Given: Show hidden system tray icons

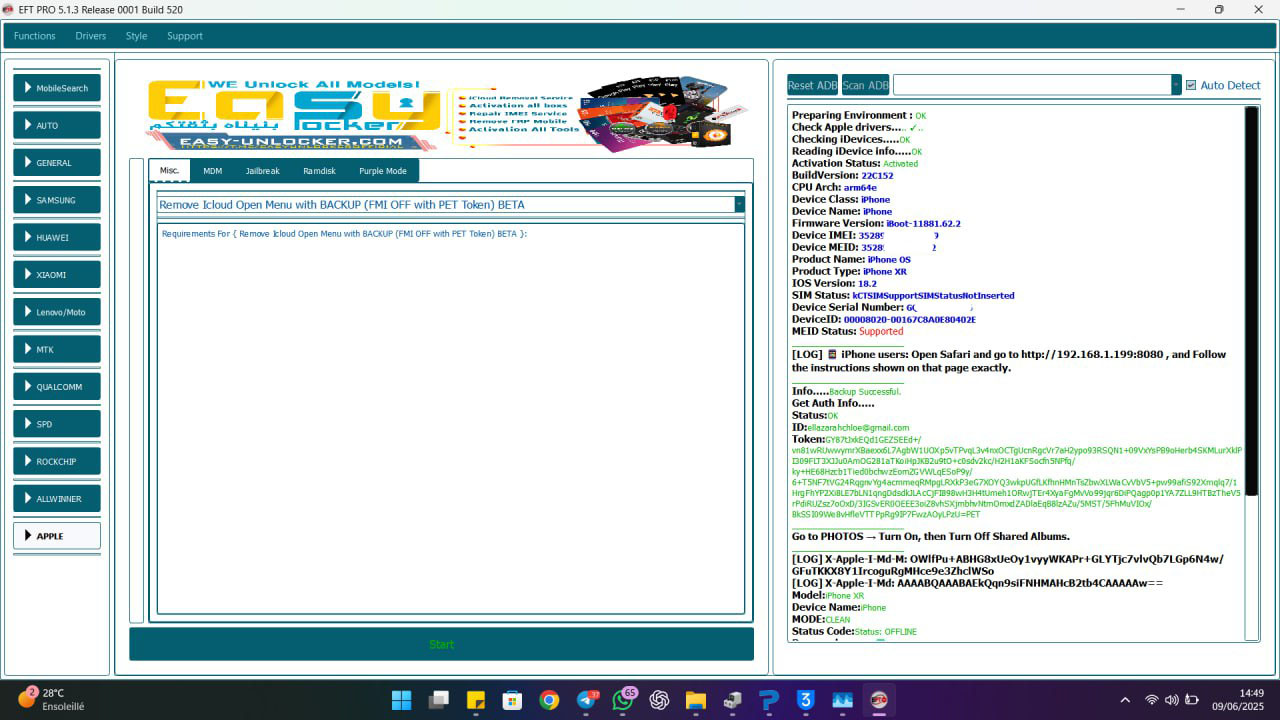Looking at the screenshot, I should [1125, 700].
